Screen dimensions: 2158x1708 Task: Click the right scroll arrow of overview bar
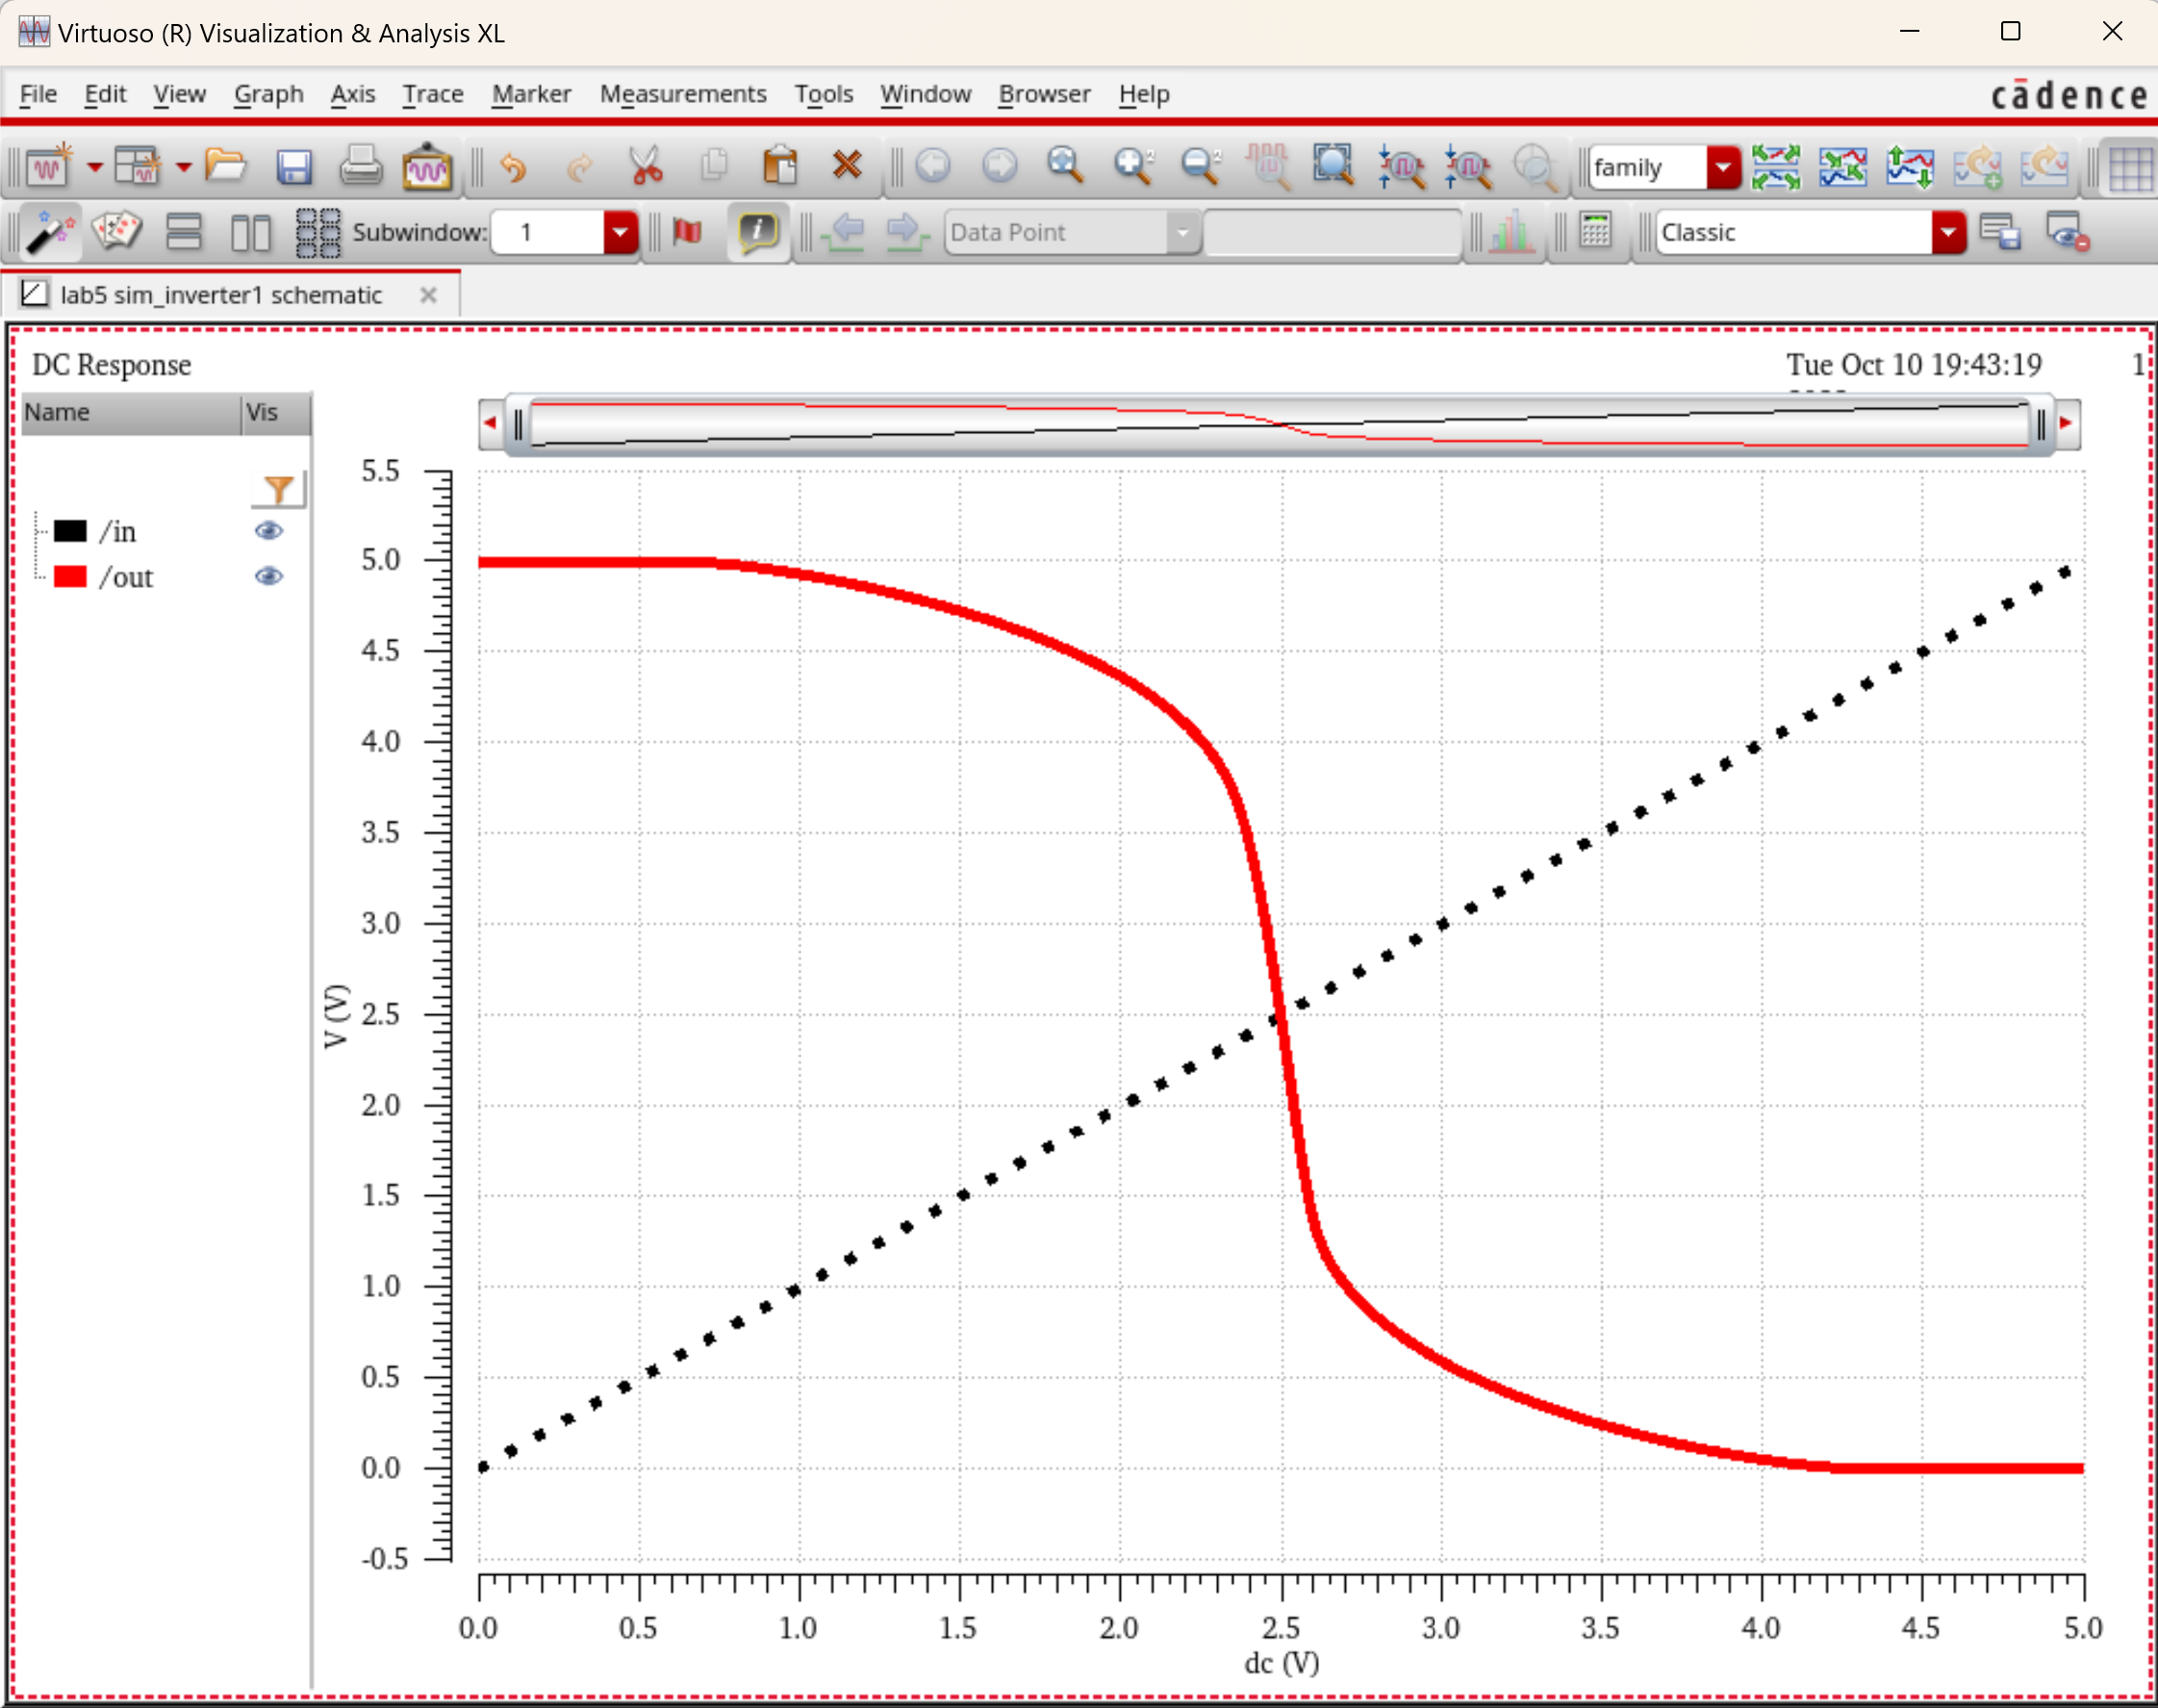[2065, 424]
